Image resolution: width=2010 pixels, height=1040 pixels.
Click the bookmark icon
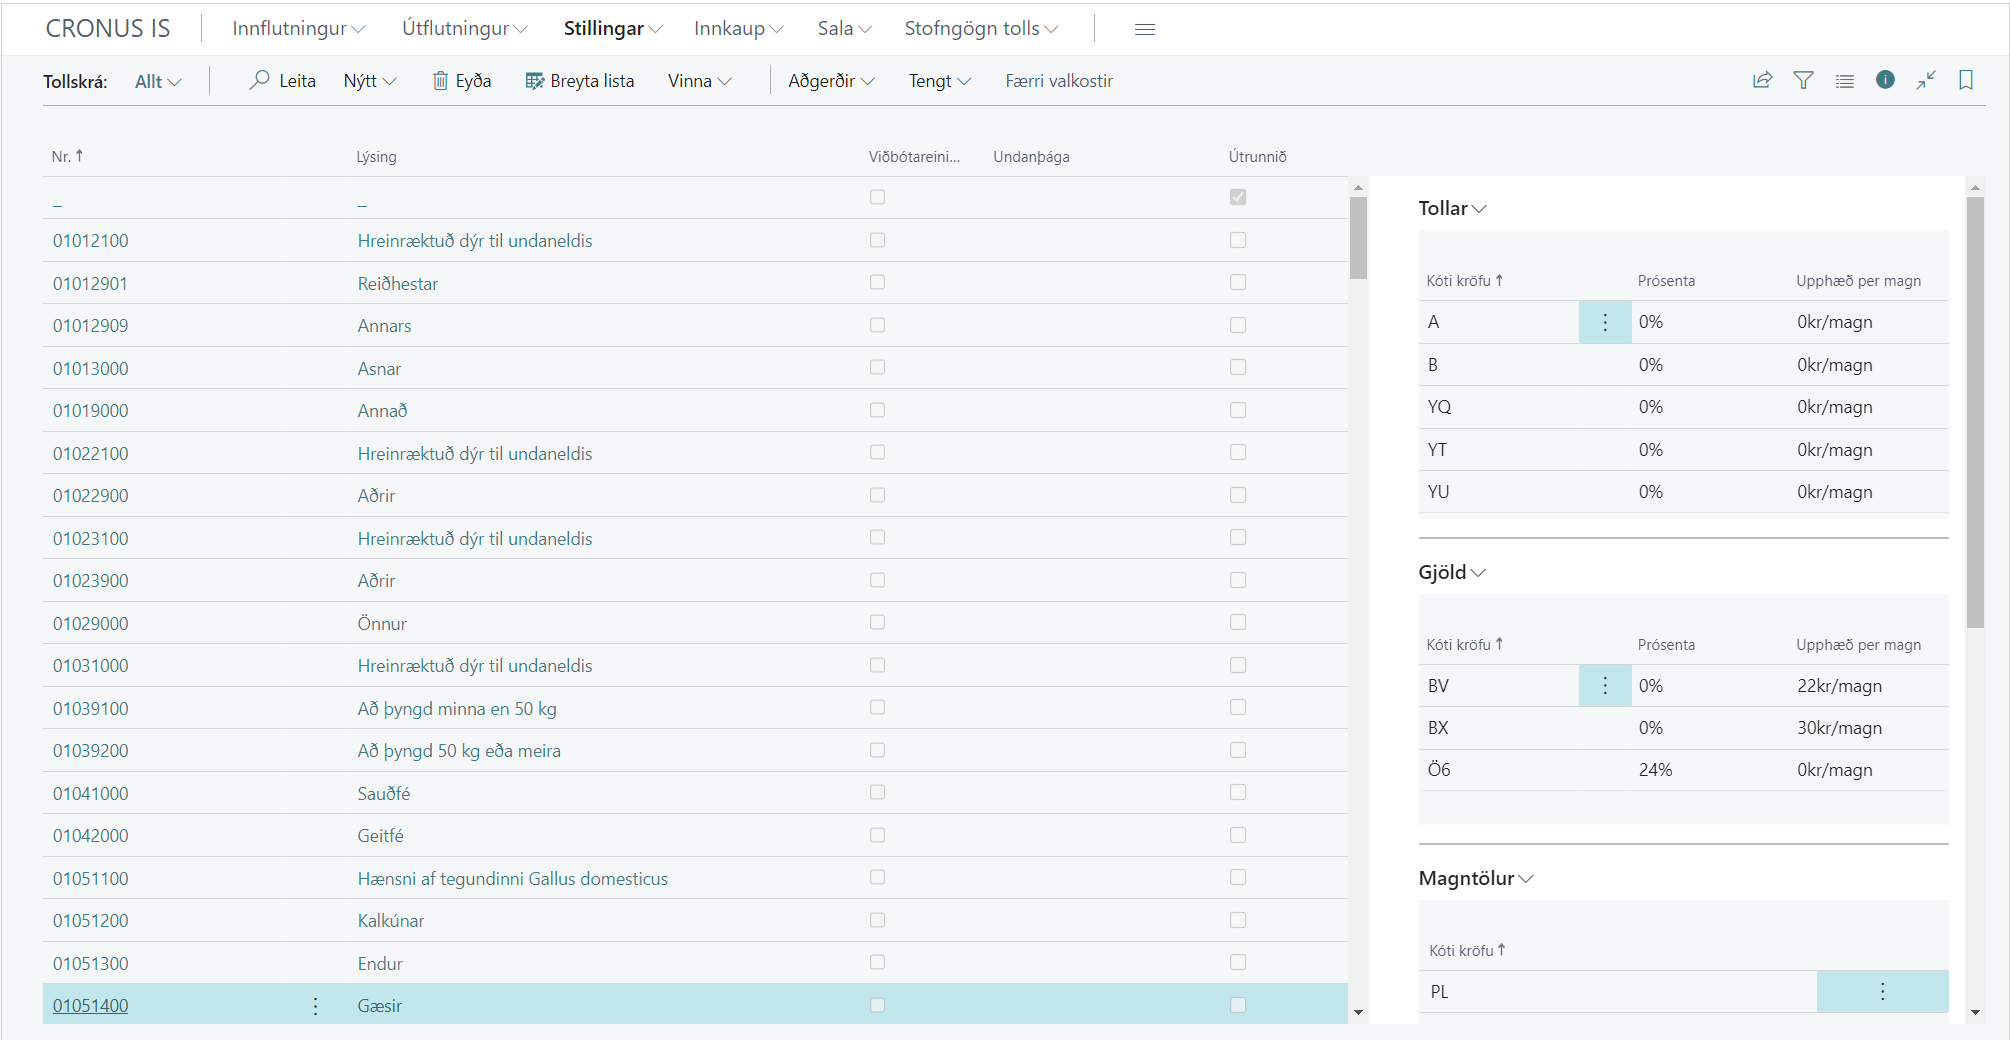coord(1966,80)
